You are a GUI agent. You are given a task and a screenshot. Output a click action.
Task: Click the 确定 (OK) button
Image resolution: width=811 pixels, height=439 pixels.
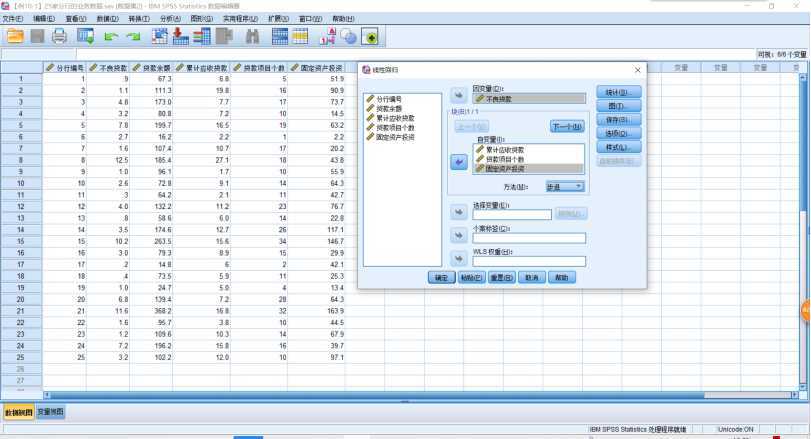[440, 278]
